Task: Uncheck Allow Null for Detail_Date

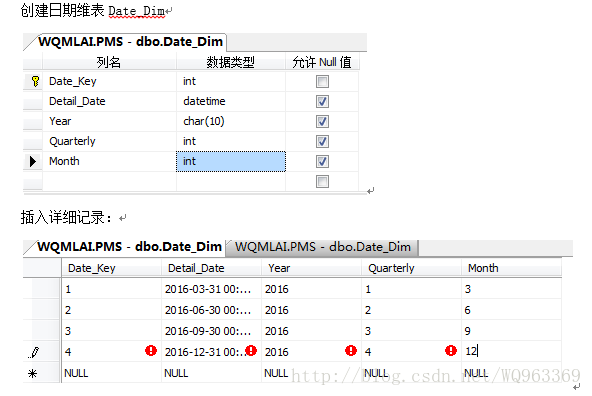Action: (322, 101)
